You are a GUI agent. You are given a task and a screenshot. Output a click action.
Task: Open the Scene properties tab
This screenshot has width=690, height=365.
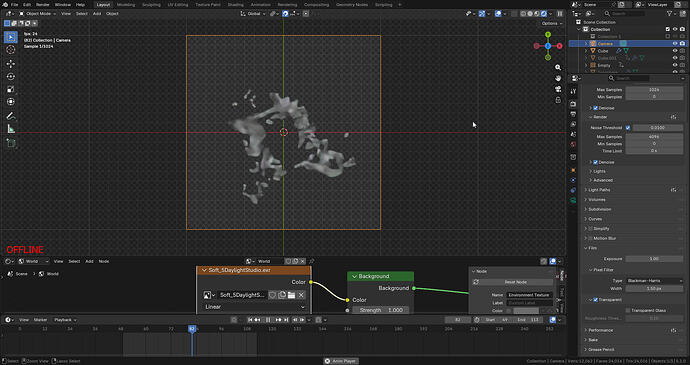(x=573, y=134)
